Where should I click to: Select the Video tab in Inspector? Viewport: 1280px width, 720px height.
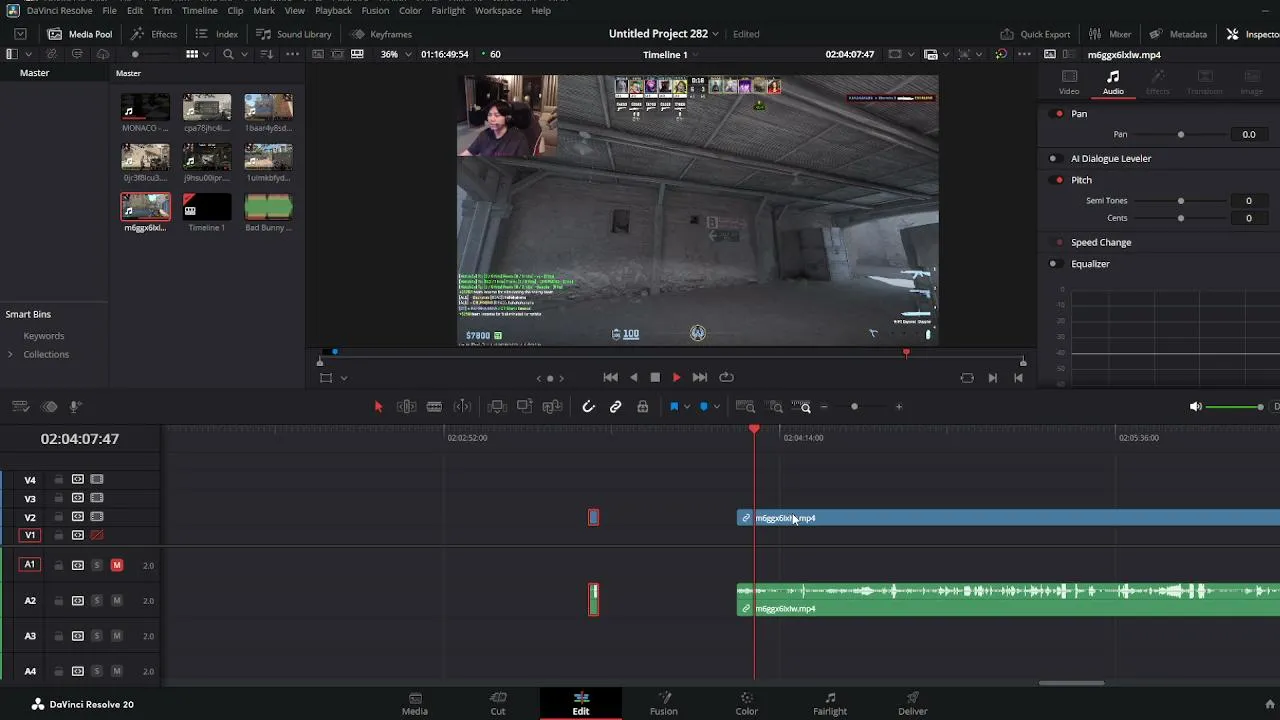[x=1069, y=83]
